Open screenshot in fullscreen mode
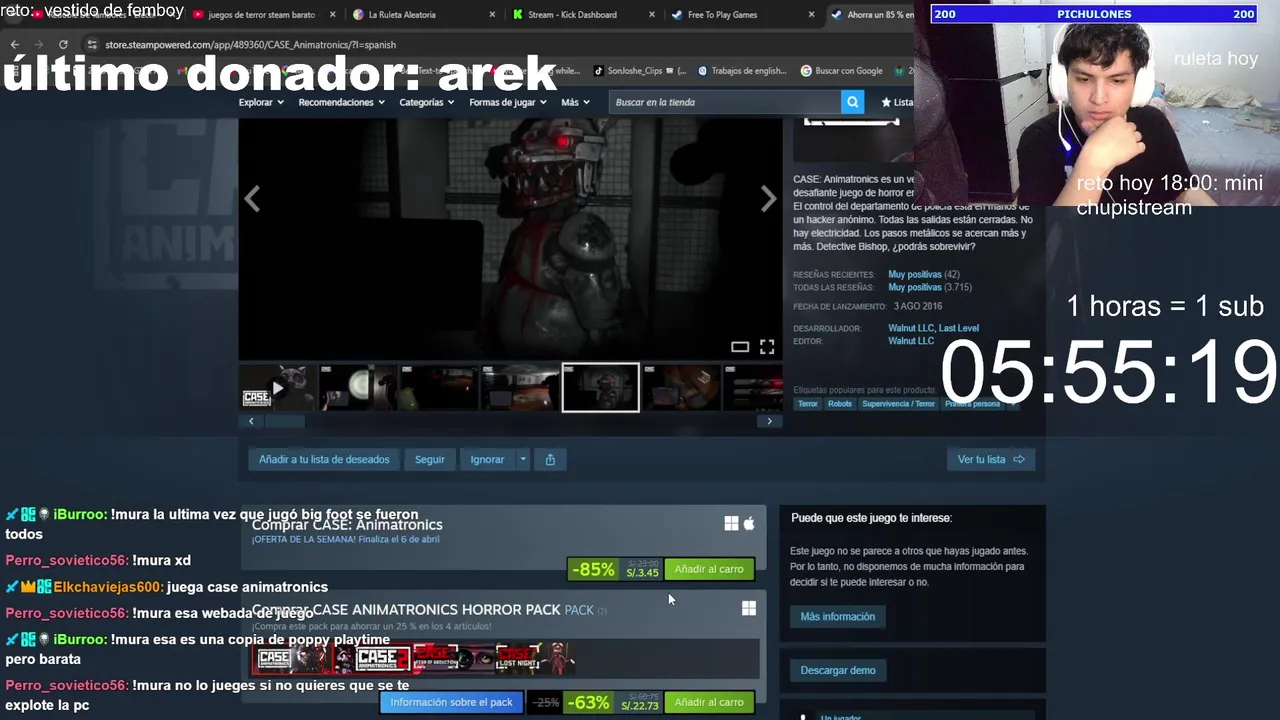 coord(767,347)
